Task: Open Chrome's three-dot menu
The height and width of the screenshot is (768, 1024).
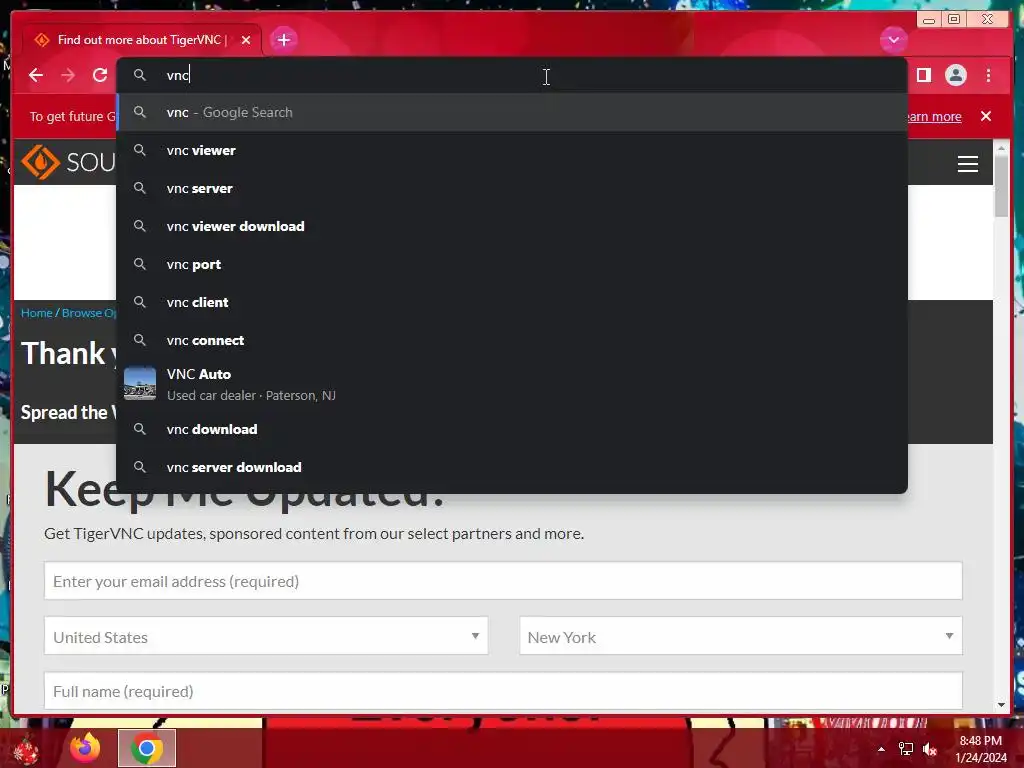Action: click(x=988, y=75)
